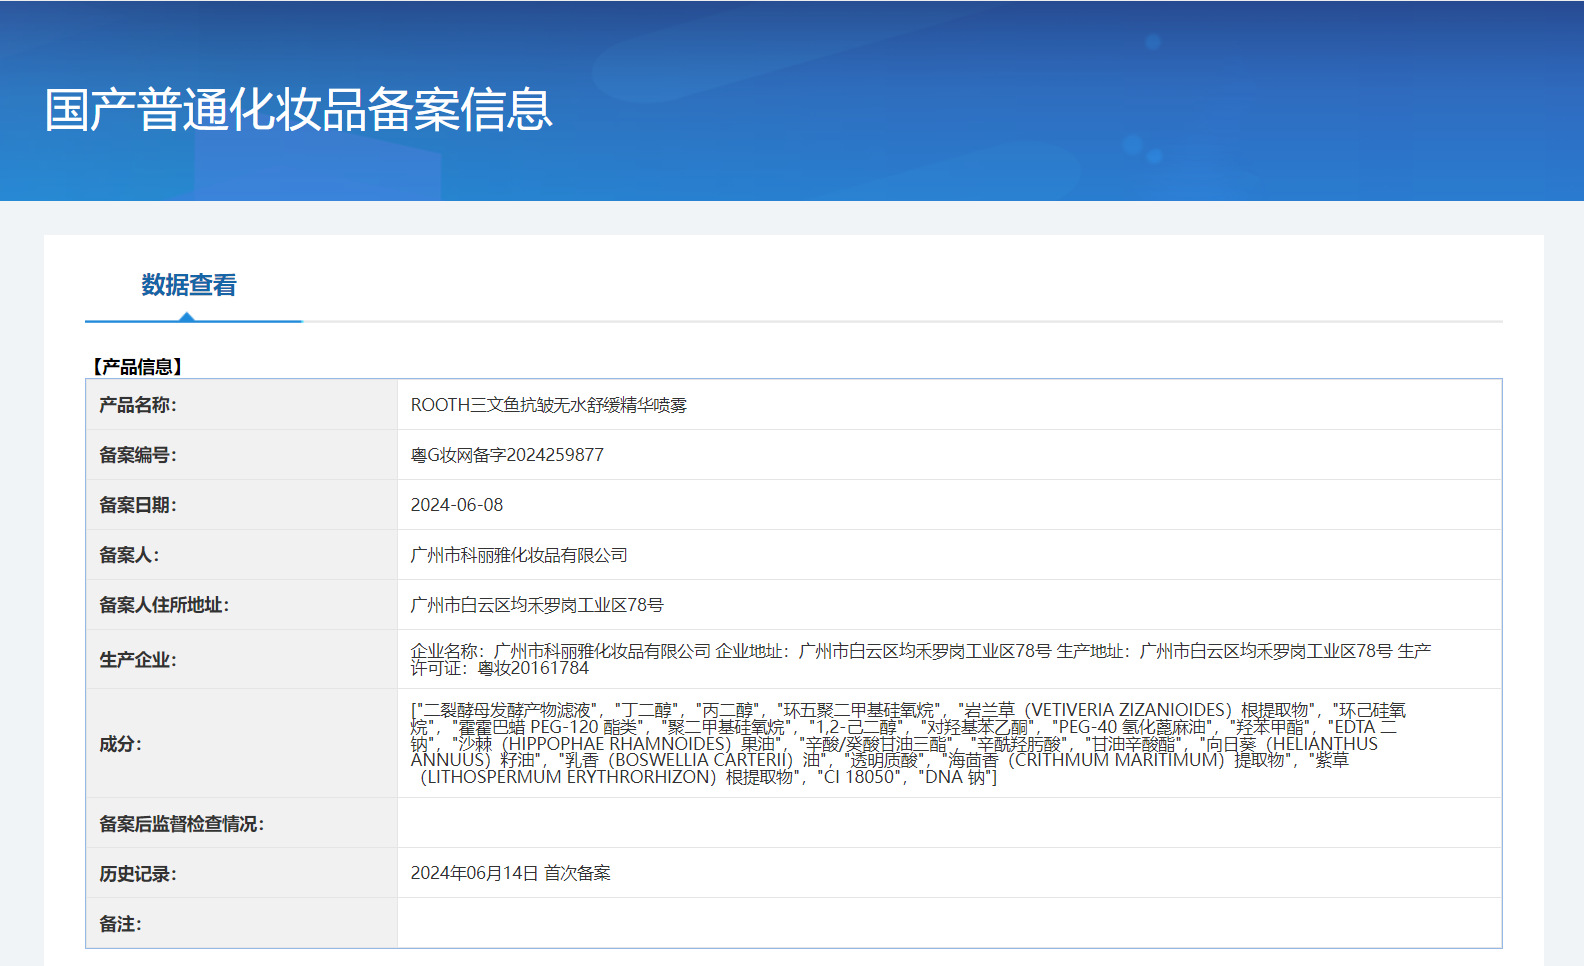Click filing number 粤G妆网备字2024259877

[x=507, y=455]
